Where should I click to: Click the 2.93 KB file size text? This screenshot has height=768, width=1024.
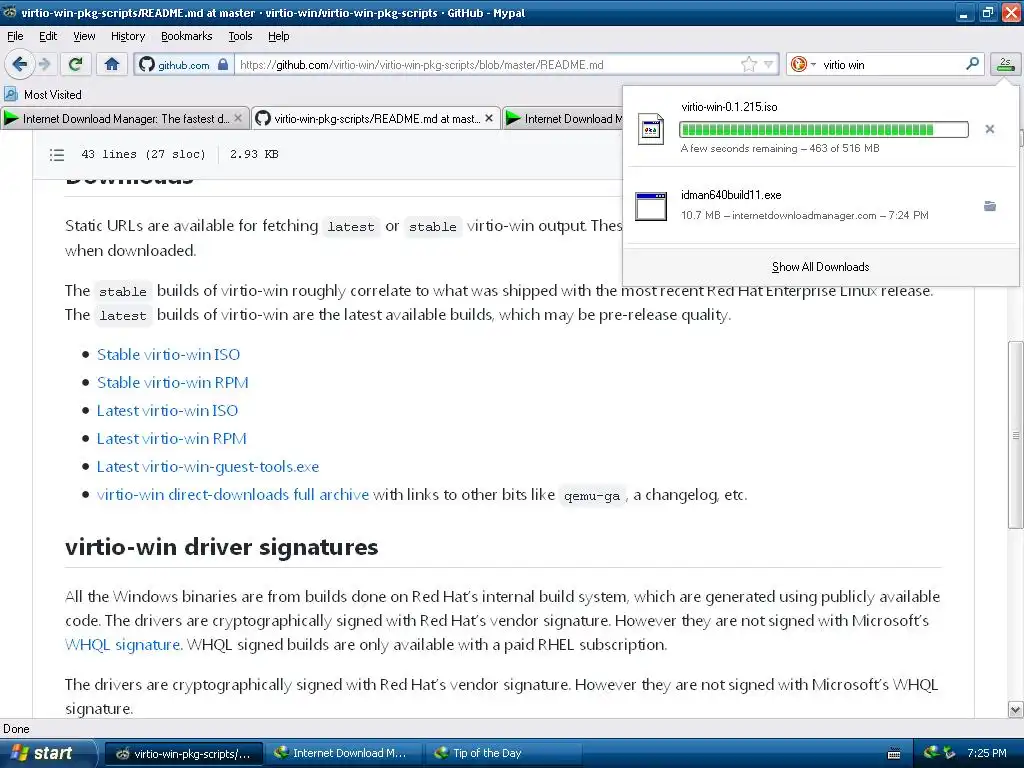point(254,154)
